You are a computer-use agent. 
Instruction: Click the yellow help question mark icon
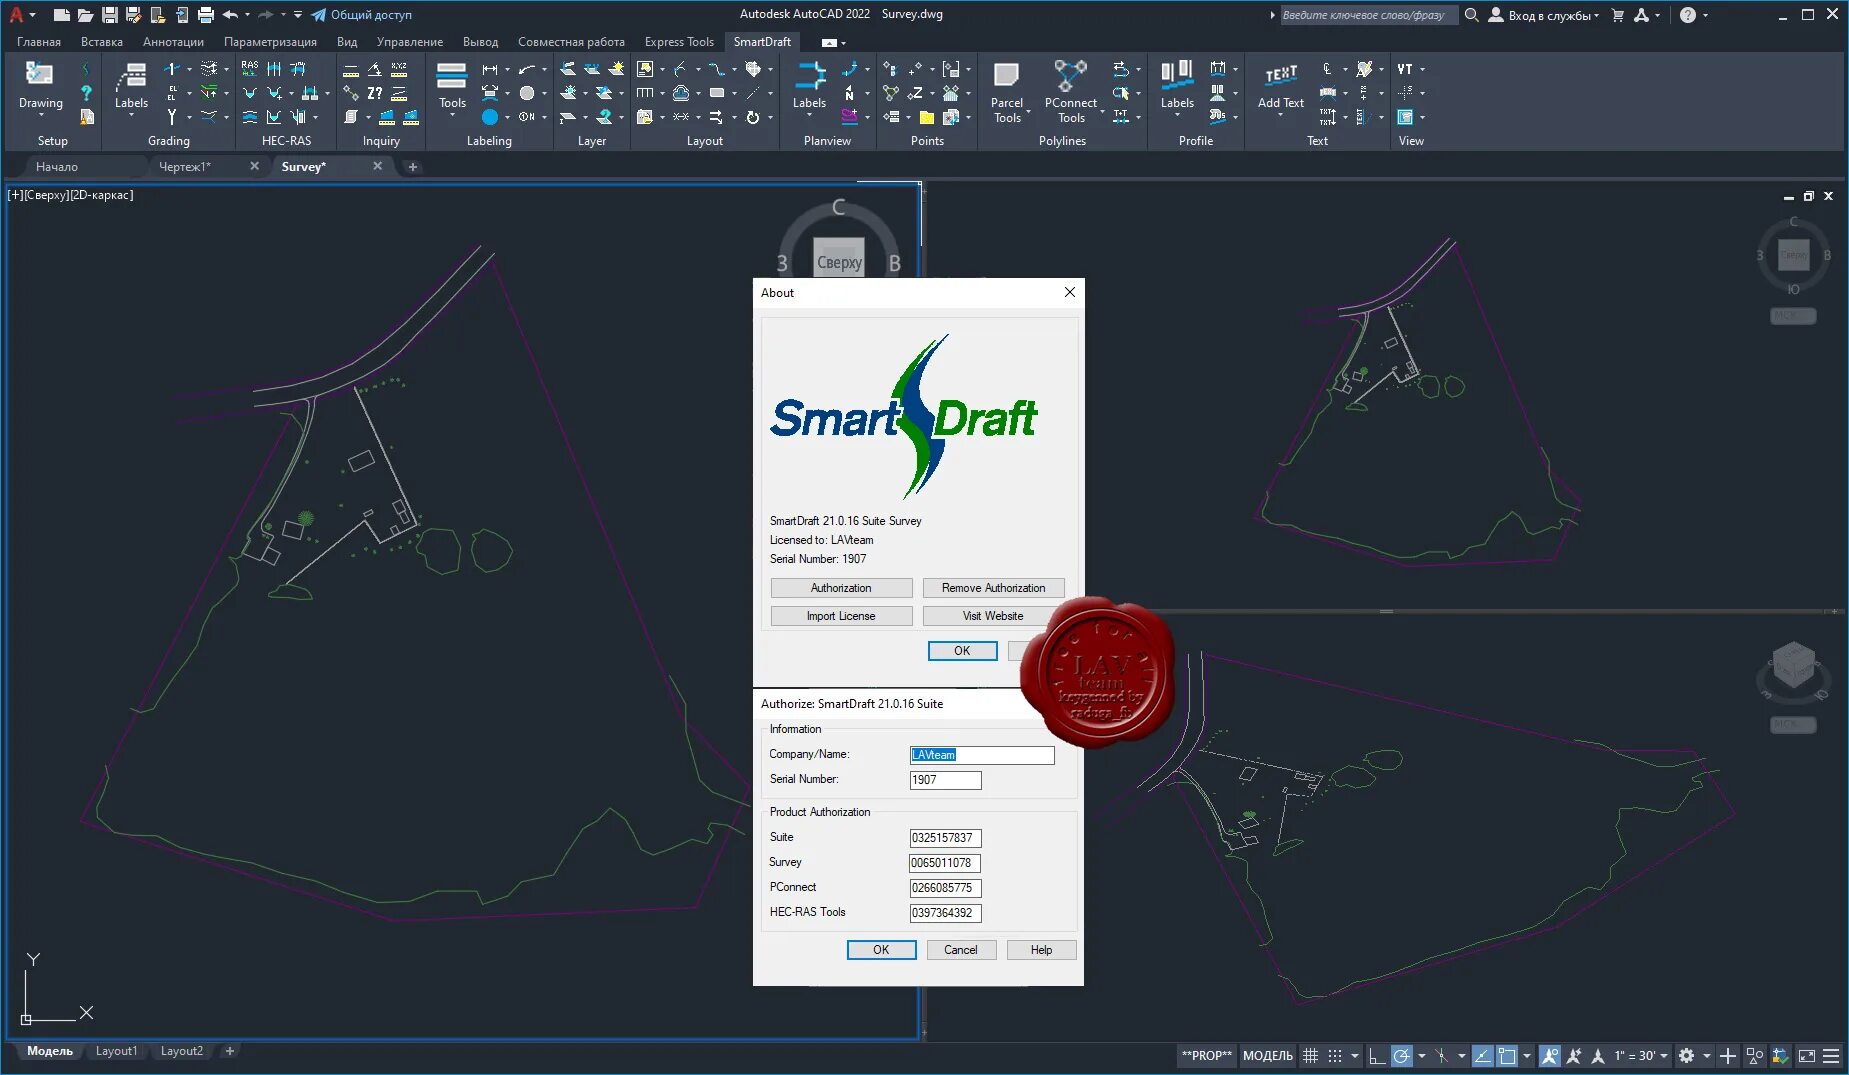(87, 93)
